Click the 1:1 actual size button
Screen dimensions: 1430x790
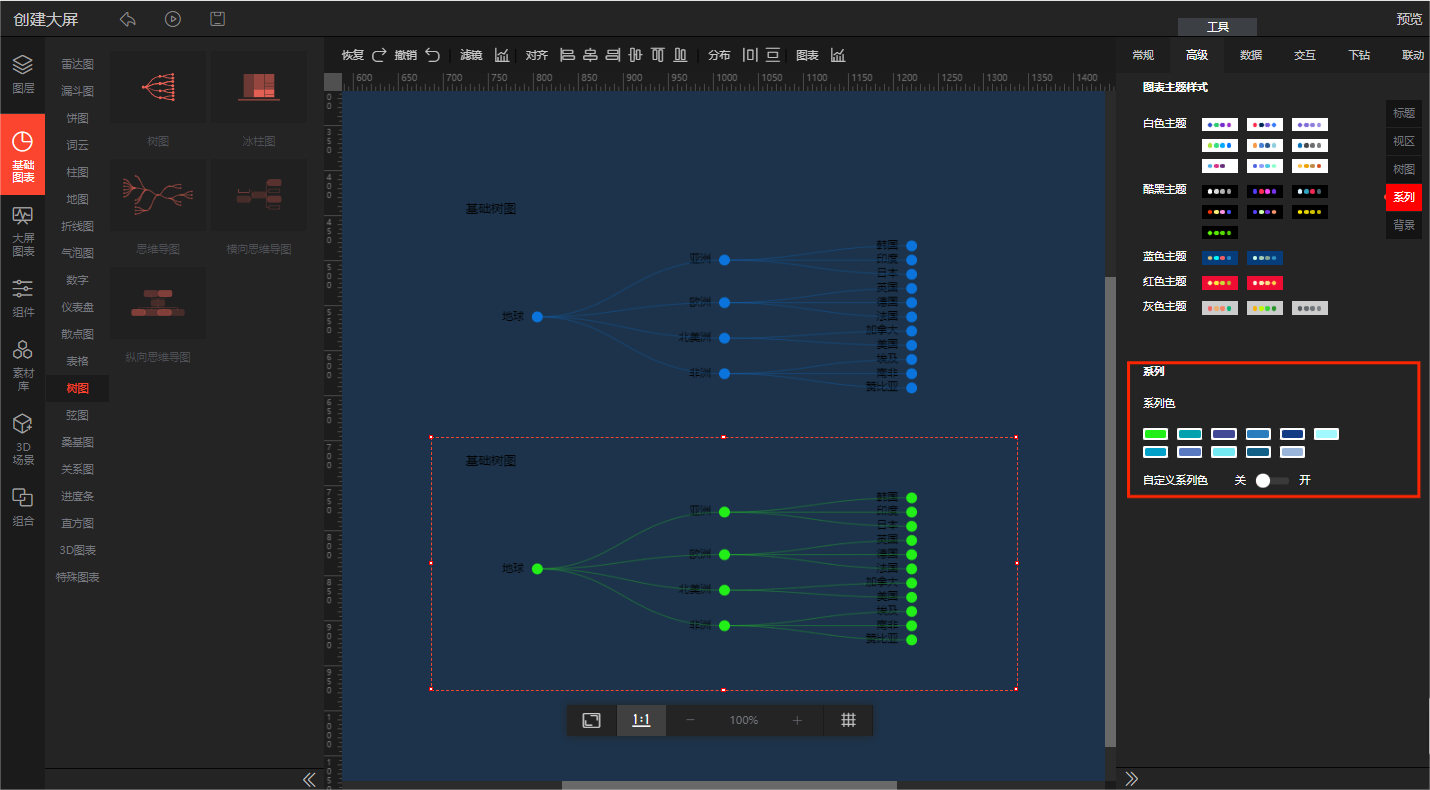[641, 720]
